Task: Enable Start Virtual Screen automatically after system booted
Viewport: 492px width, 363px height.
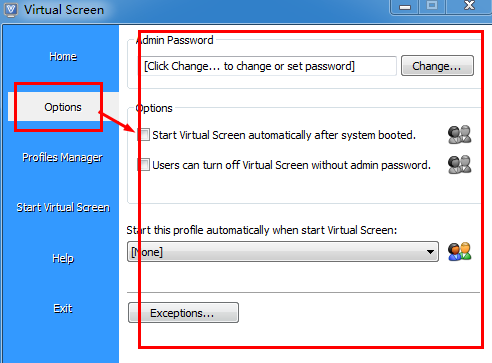Action: point(144,135)
